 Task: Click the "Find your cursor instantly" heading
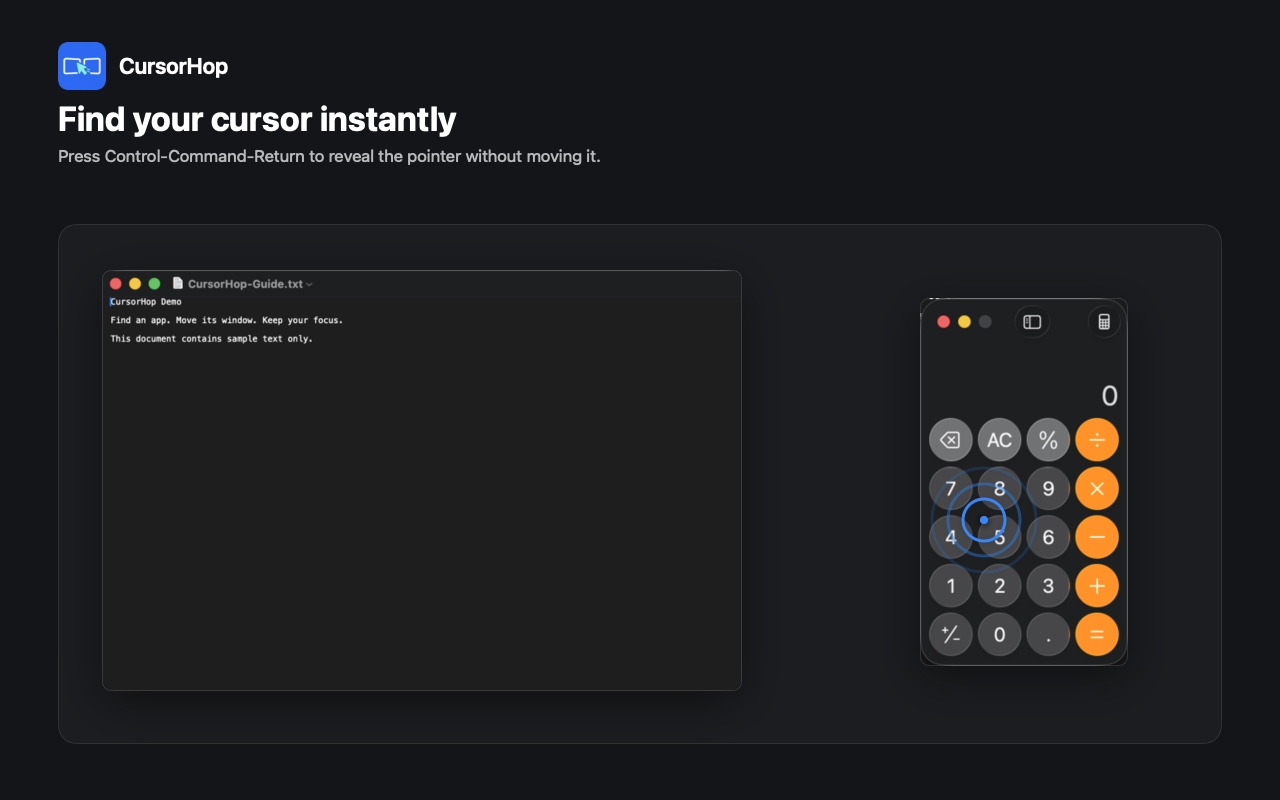[x=257, y=119]
